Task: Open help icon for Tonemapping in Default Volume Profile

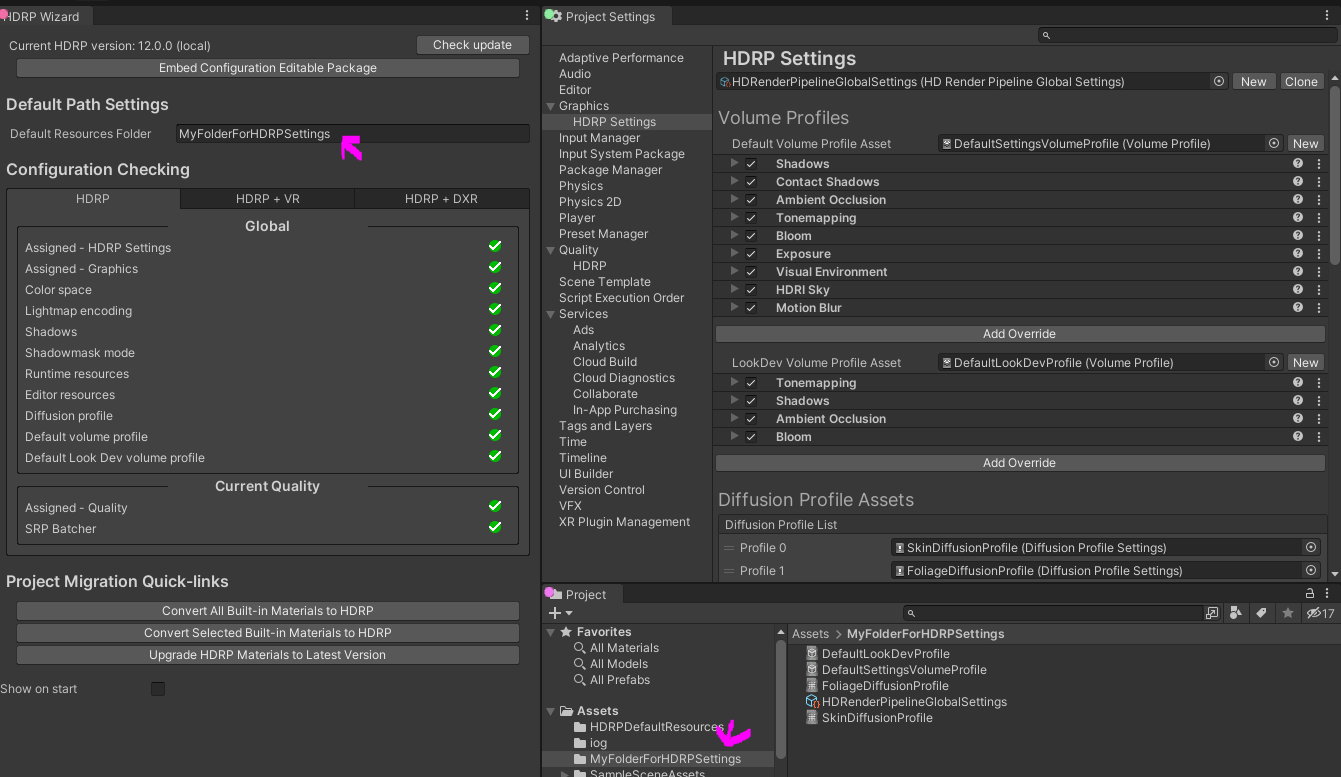Action: 1298,218
